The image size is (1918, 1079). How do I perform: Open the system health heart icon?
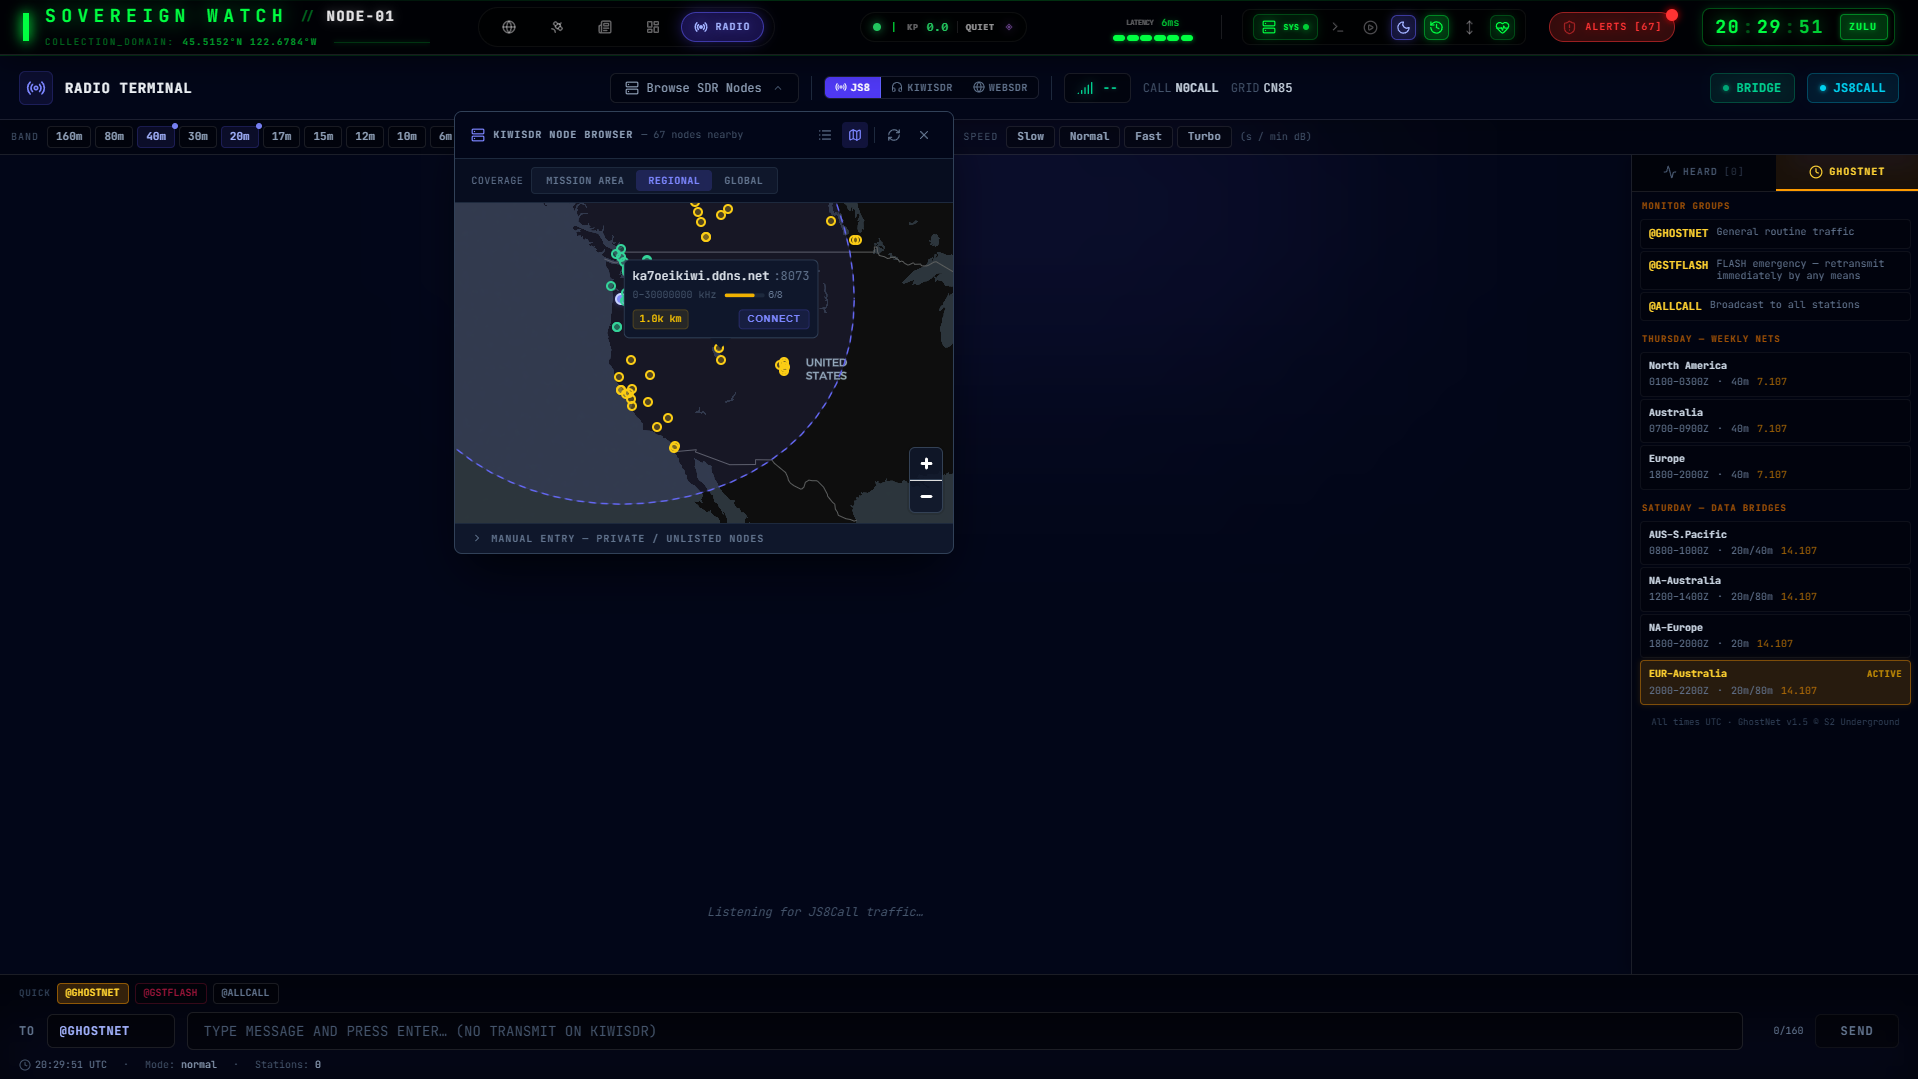click(x=1502, y=27)
